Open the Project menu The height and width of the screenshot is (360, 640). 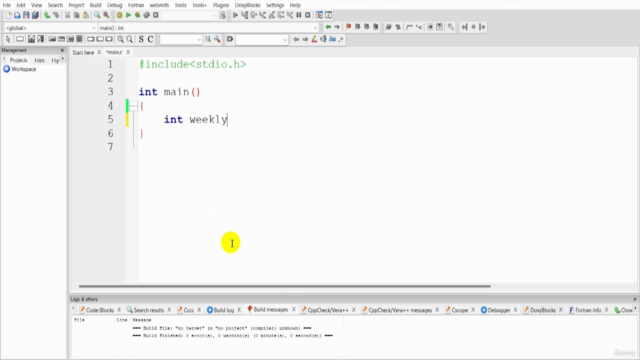click(x=76, y=5)
